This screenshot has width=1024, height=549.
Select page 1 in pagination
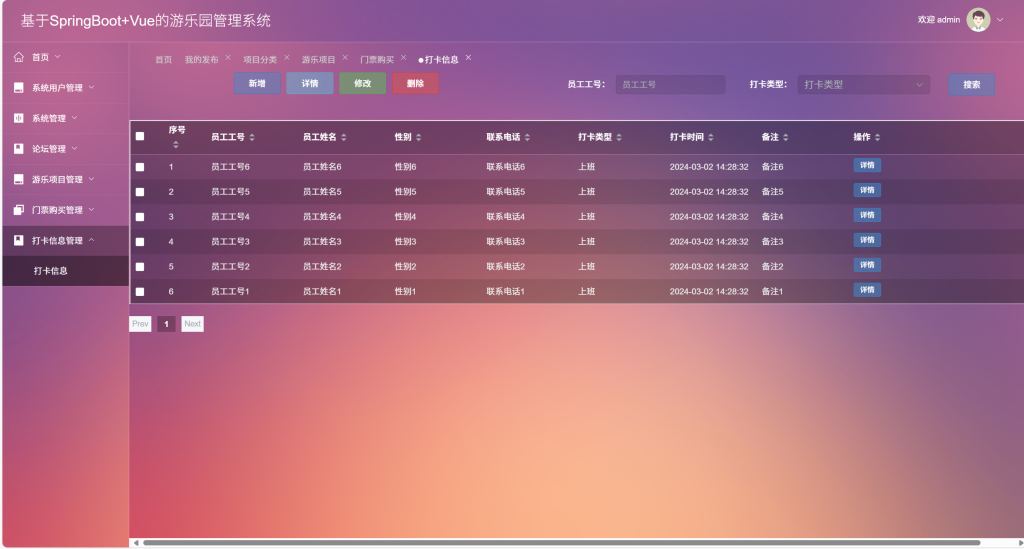167,324
